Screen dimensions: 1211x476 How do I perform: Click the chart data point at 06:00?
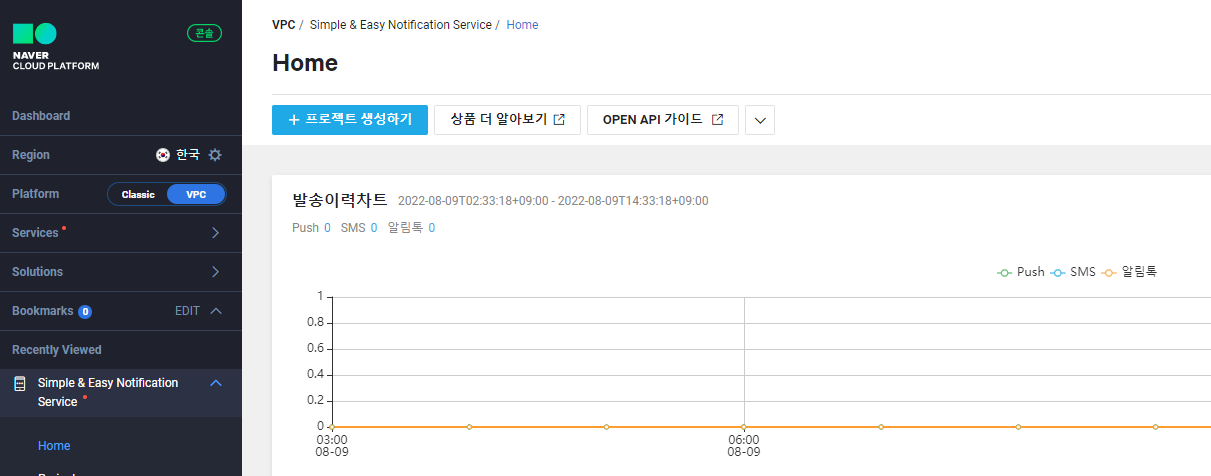pyautogui.click(x=744, y=427)
